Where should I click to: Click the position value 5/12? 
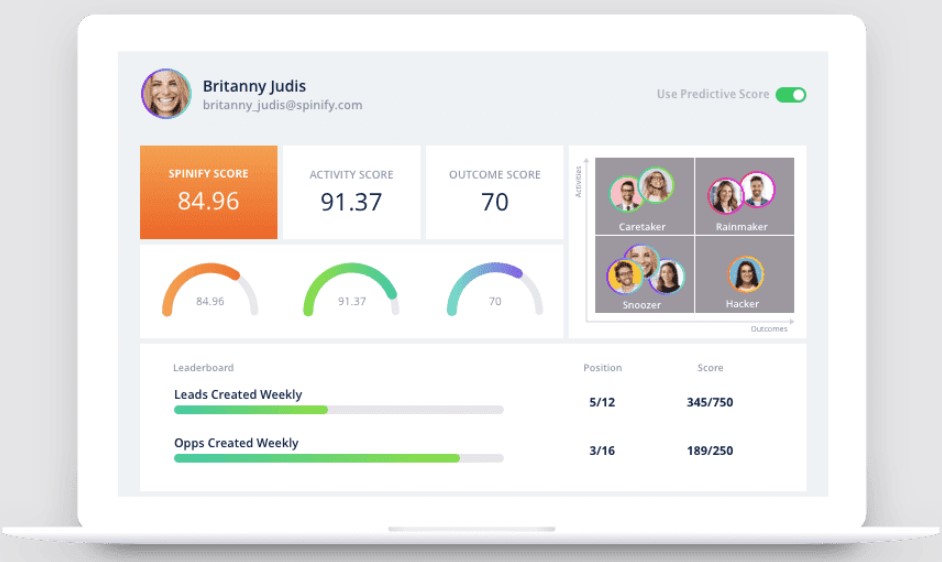click(x=602, y=402)
